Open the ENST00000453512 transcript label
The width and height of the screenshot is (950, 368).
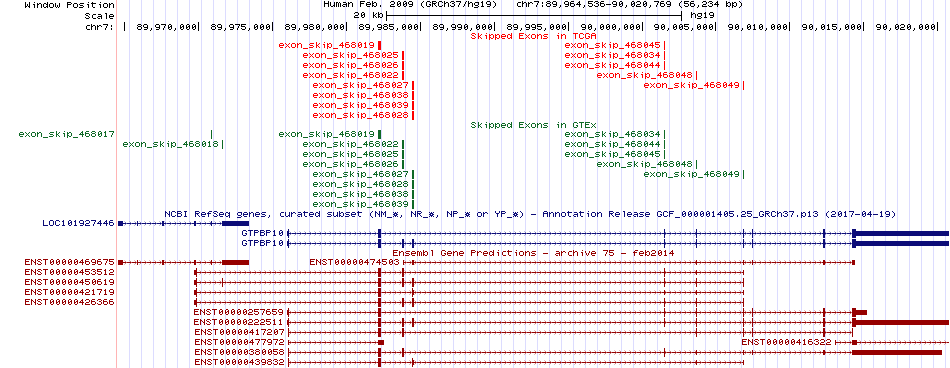(x=70, y=272)
